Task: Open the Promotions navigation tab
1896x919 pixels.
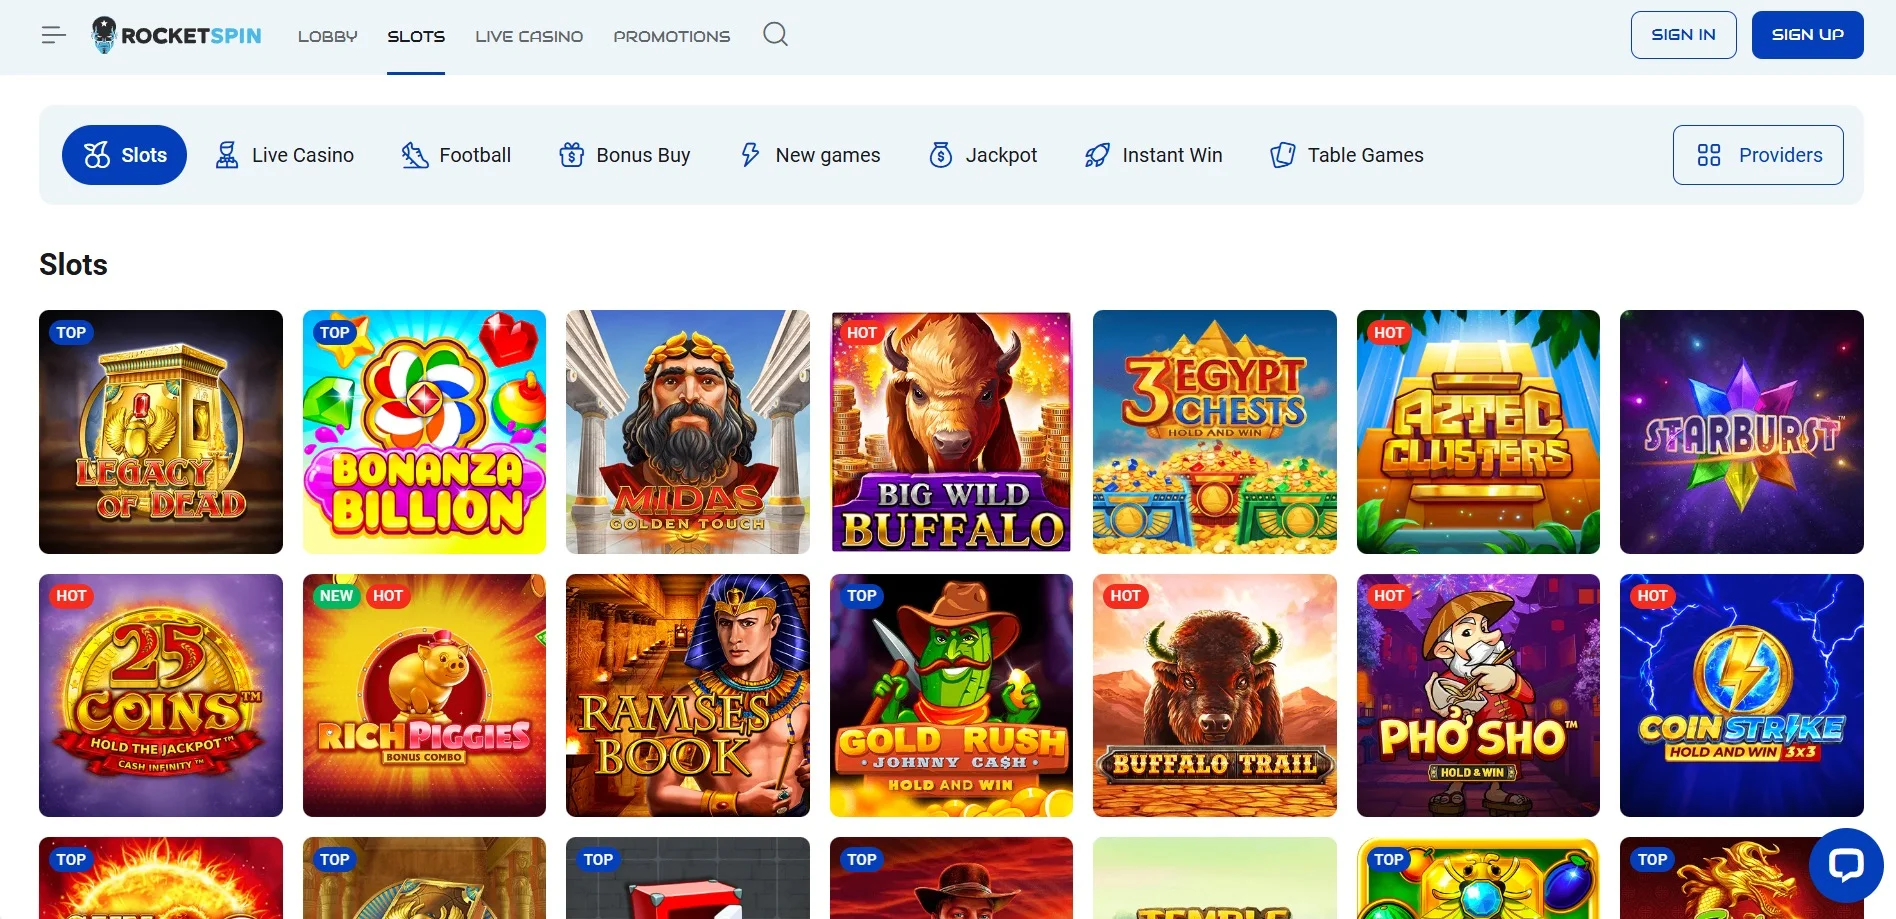Action: [x=672, y=36]
